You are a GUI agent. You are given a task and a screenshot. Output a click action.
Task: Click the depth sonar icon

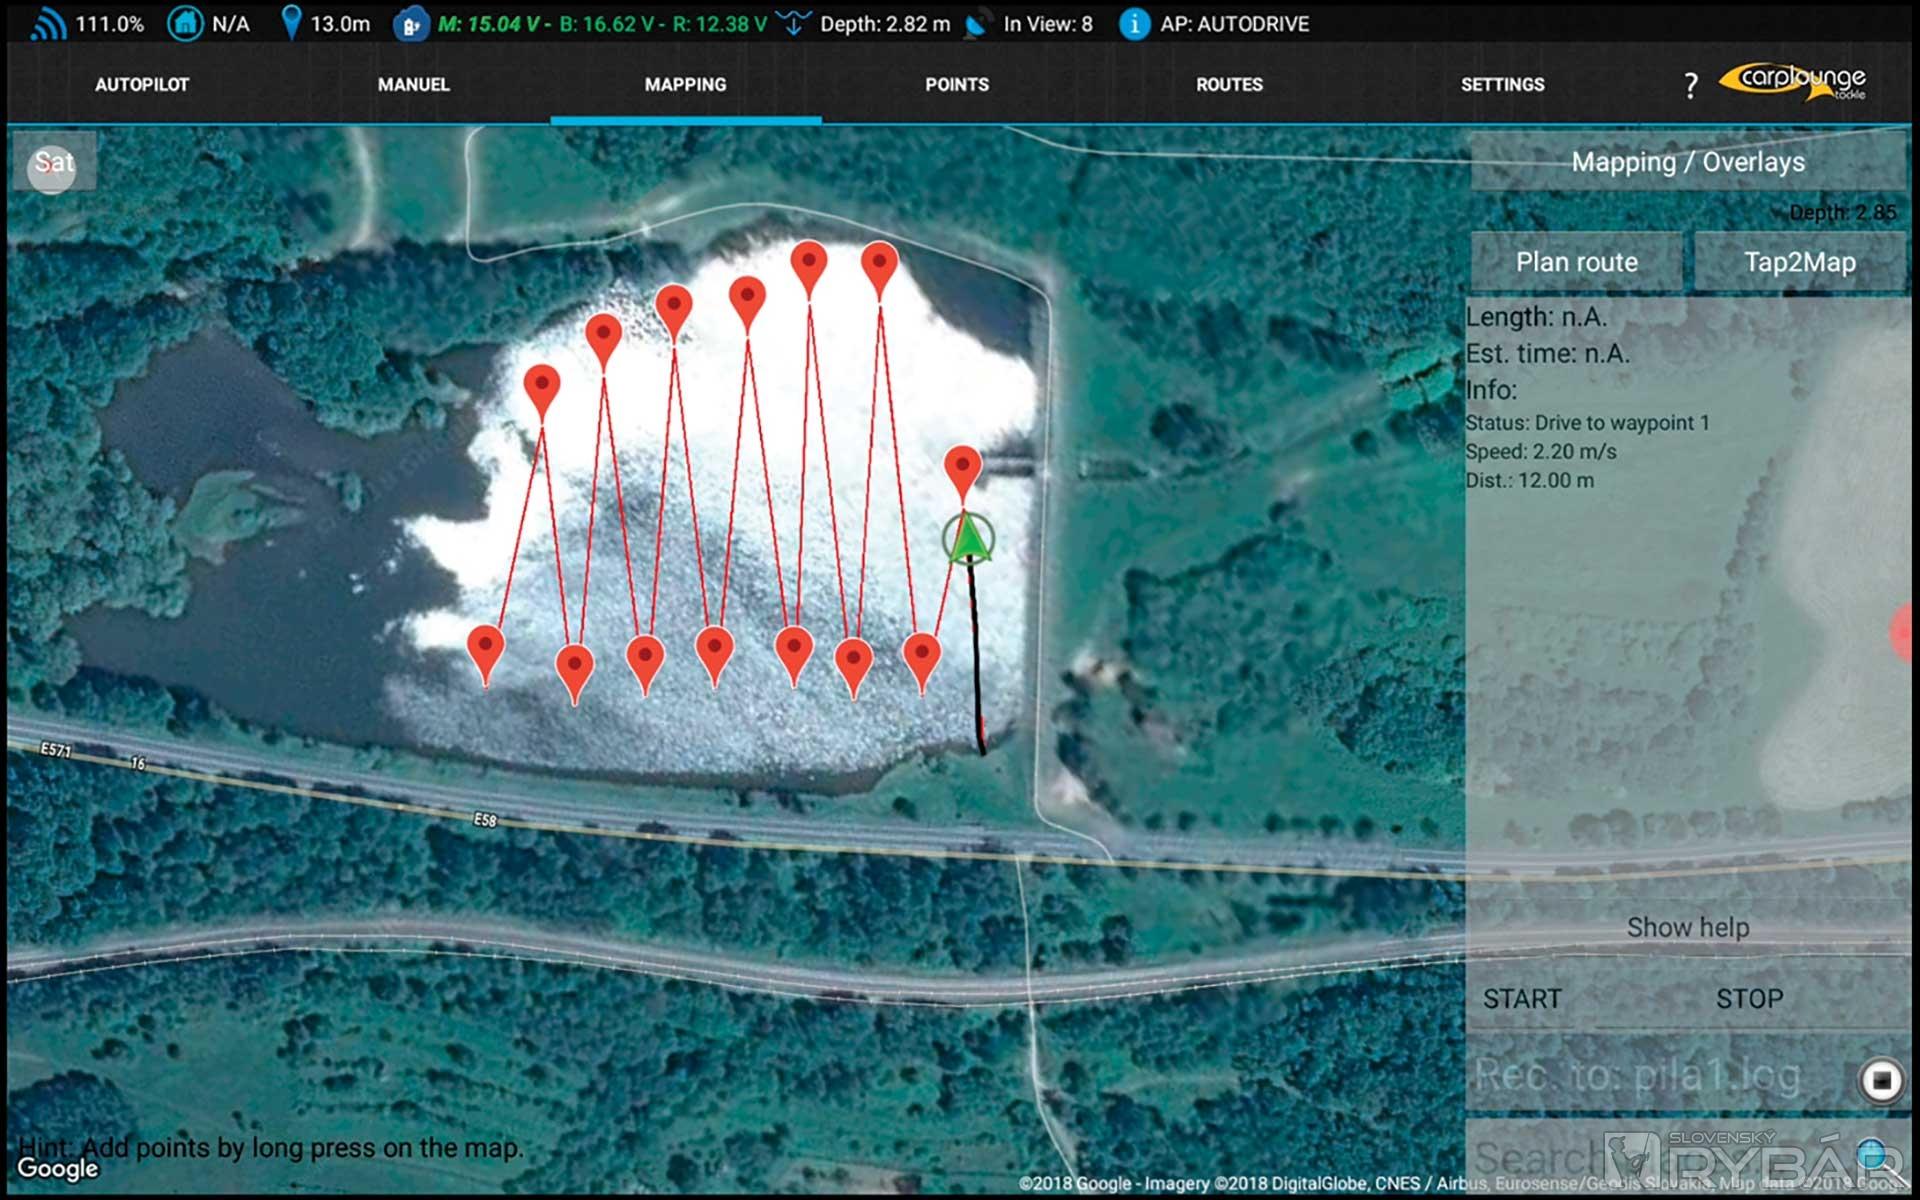tap(794, 24)
